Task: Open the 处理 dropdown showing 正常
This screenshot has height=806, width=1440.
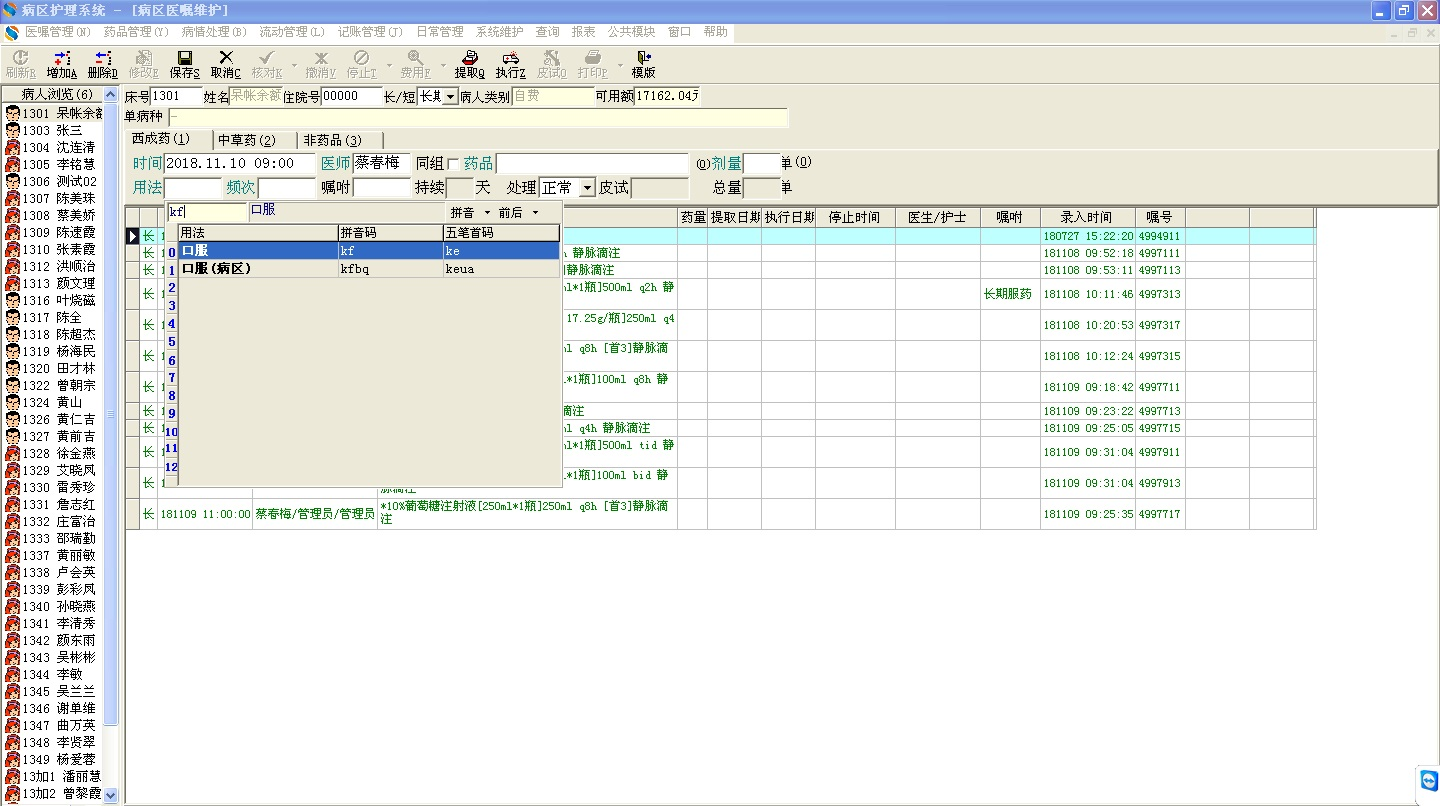Action: [x=587, y=188]
